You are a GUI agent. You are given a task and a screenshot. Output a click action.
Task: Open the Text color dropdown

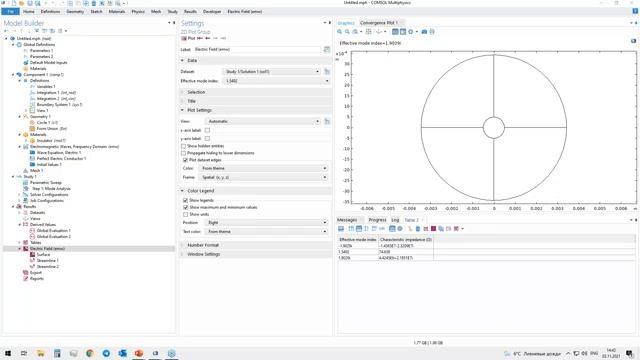[266, 231]
